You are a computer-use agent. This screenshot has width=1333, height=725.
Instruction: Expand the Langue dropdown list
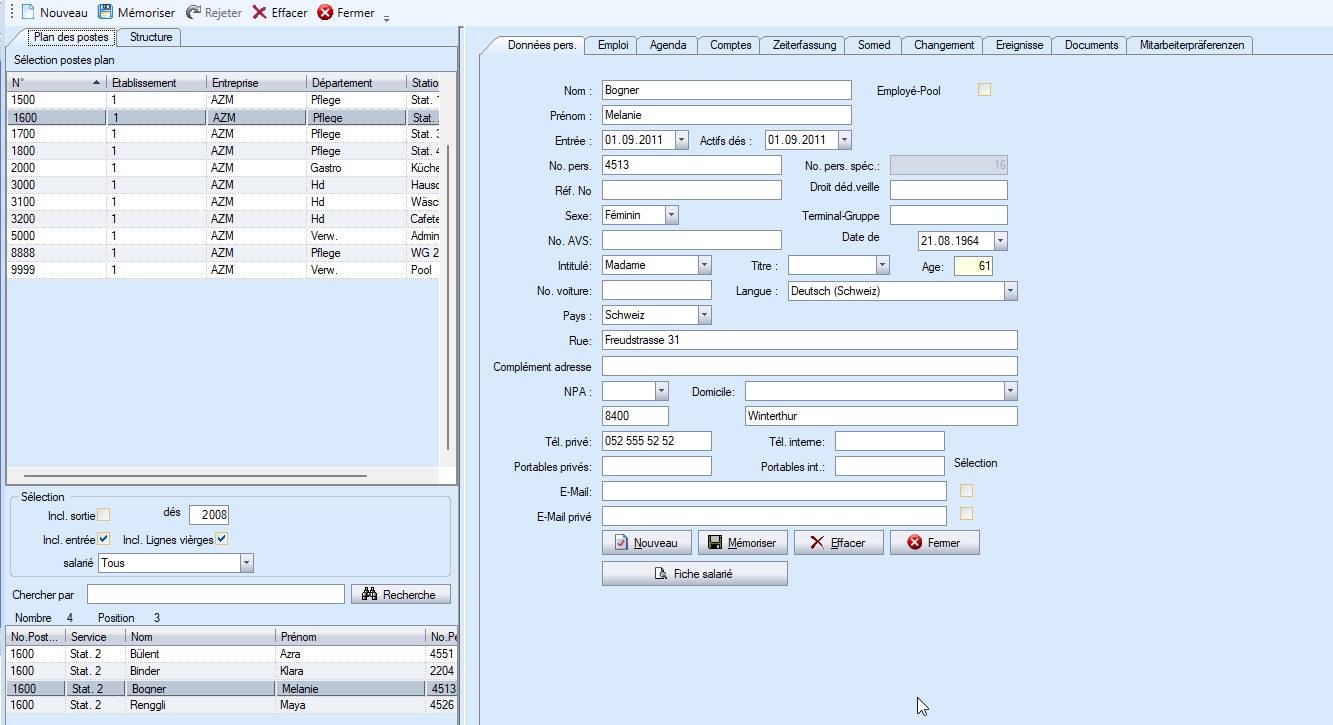point(1010,291)
